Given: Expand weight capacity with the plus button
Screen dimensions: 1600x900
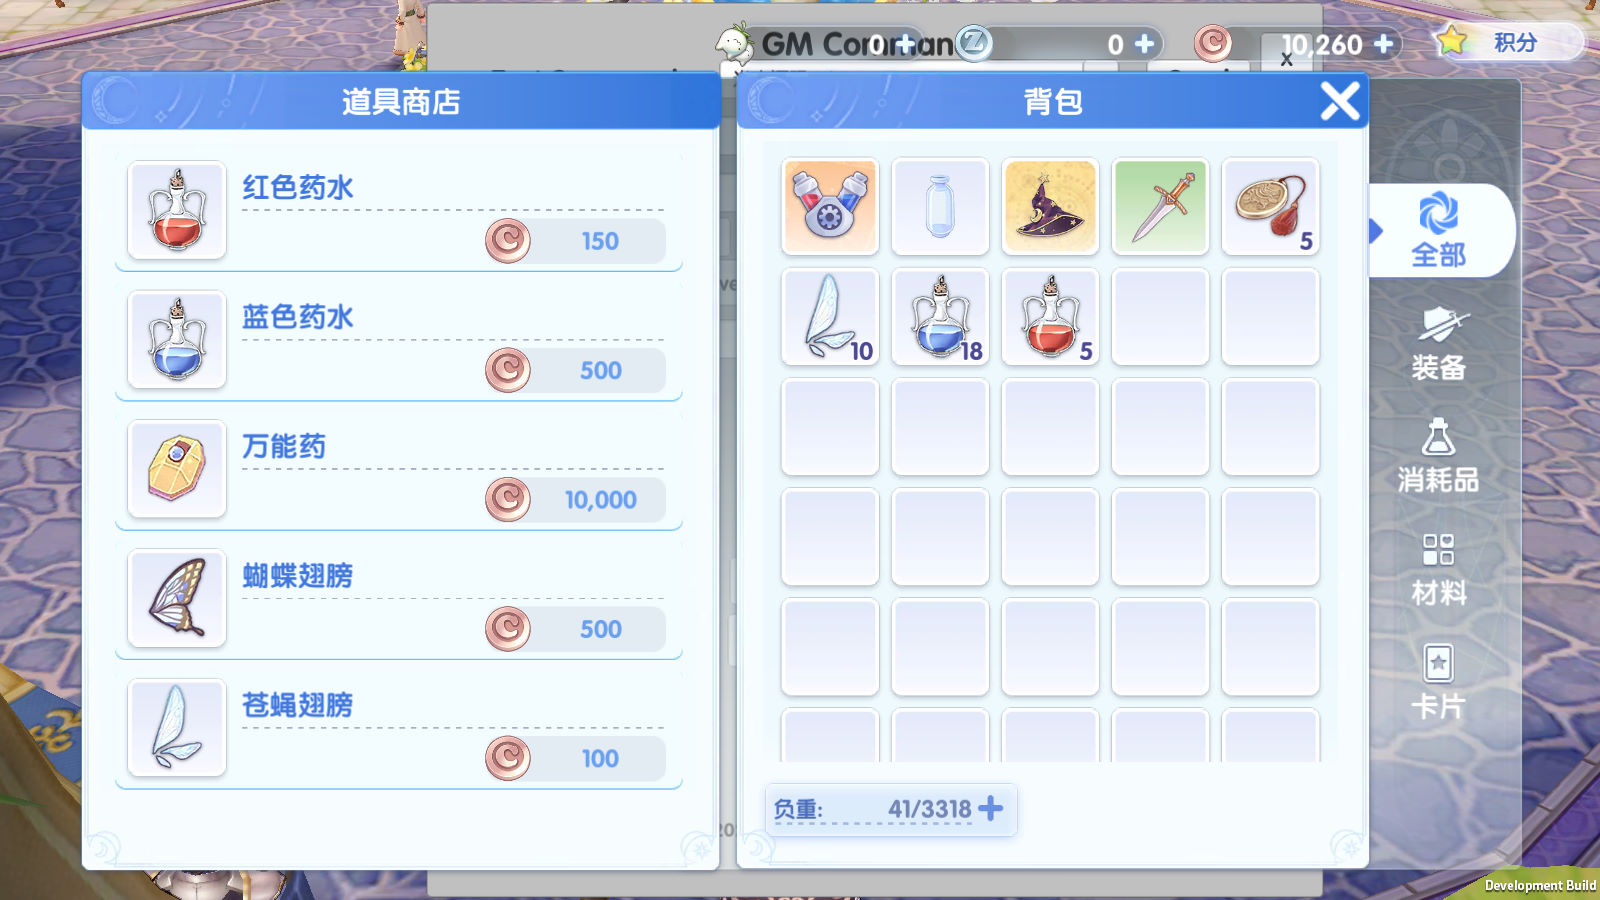Looking at the screenshot, I should (x=990, y=808).
